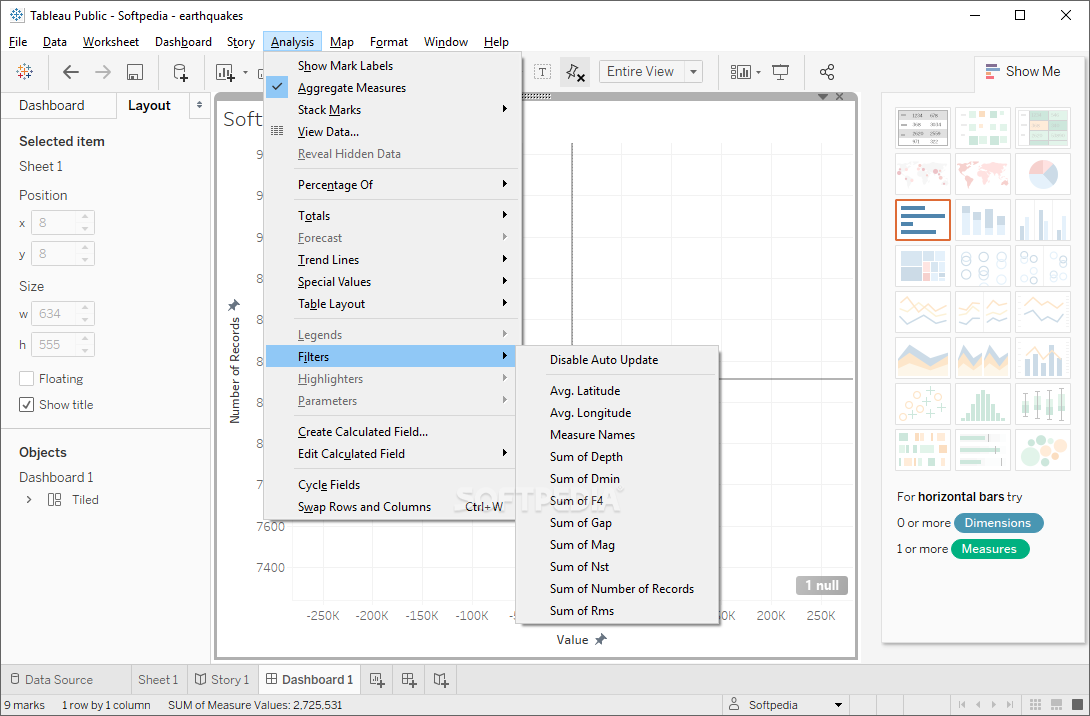Show filmstrip view icon in the status bar

tap(1057, 705)
